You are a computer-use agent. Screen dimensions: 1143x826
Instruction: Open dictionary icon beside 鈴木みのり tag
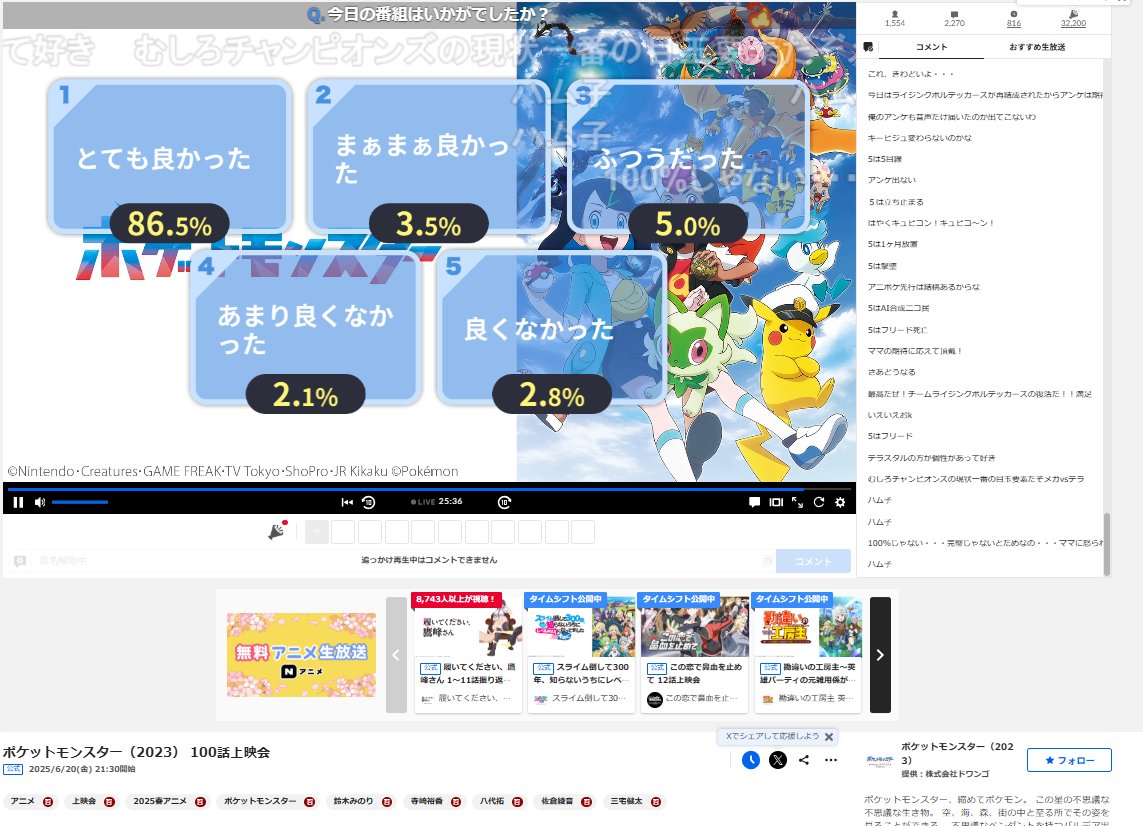pos(387,802)
